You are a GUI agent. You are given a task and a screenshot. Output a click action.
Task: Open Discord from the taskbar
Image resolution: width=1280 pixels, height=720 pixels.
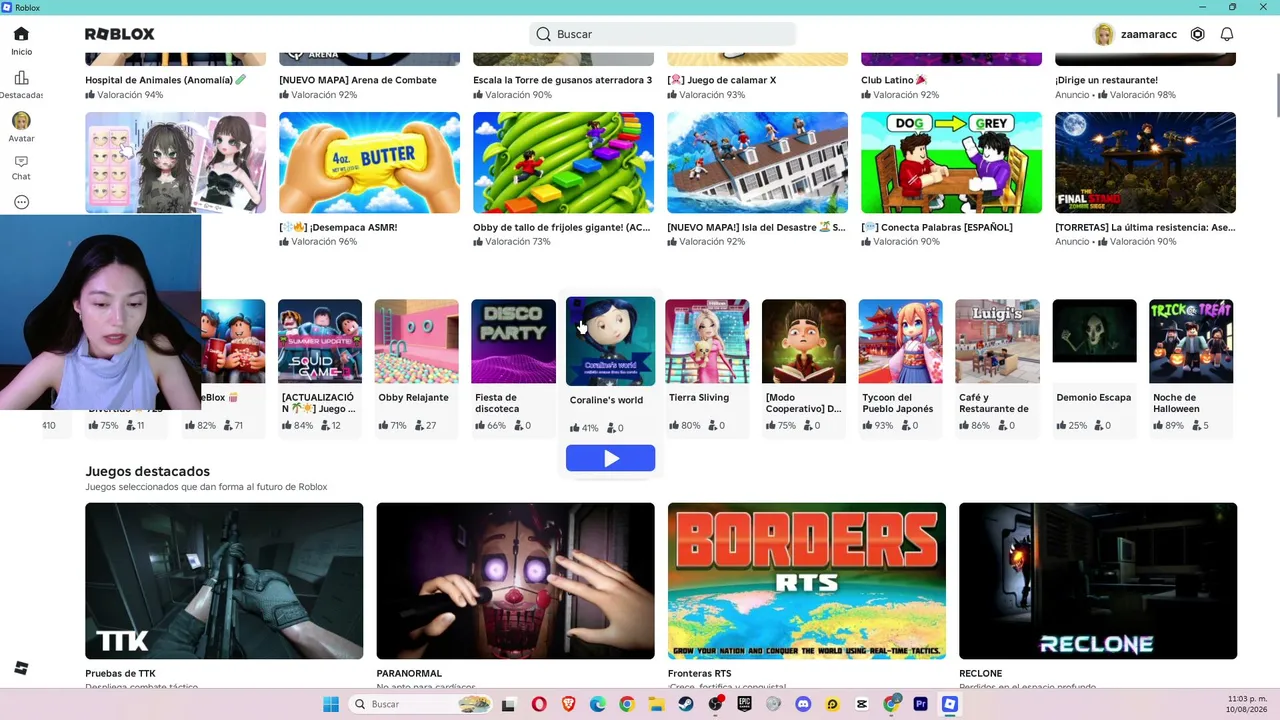point(803,704)
